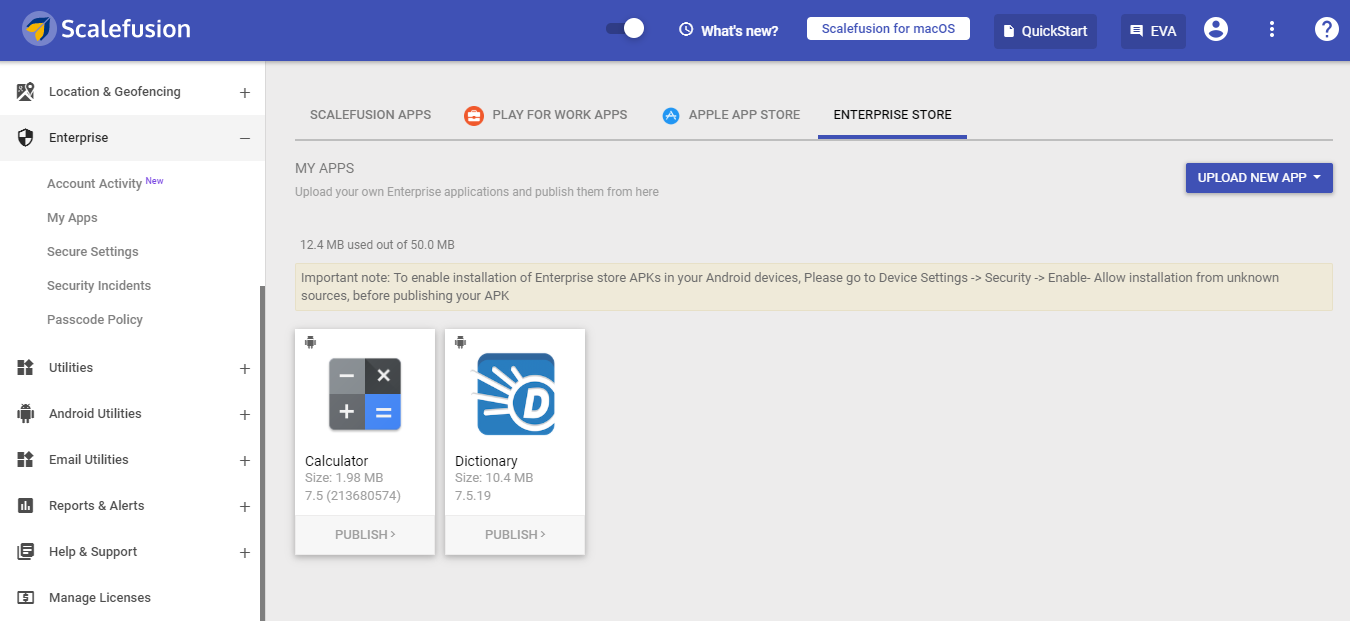
Task: Click the sidebar vertical scrollbar
Action: point(262,453)
